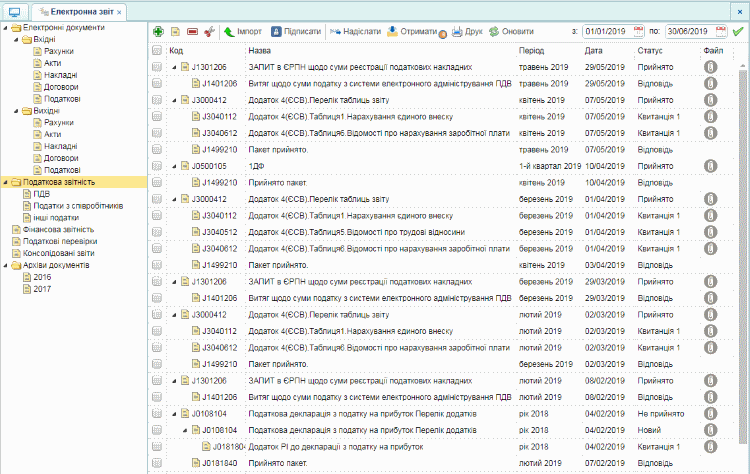Open Консолідовані звіти tree item
The width and height of the screenshot is (750, 474).
(58, 254)
